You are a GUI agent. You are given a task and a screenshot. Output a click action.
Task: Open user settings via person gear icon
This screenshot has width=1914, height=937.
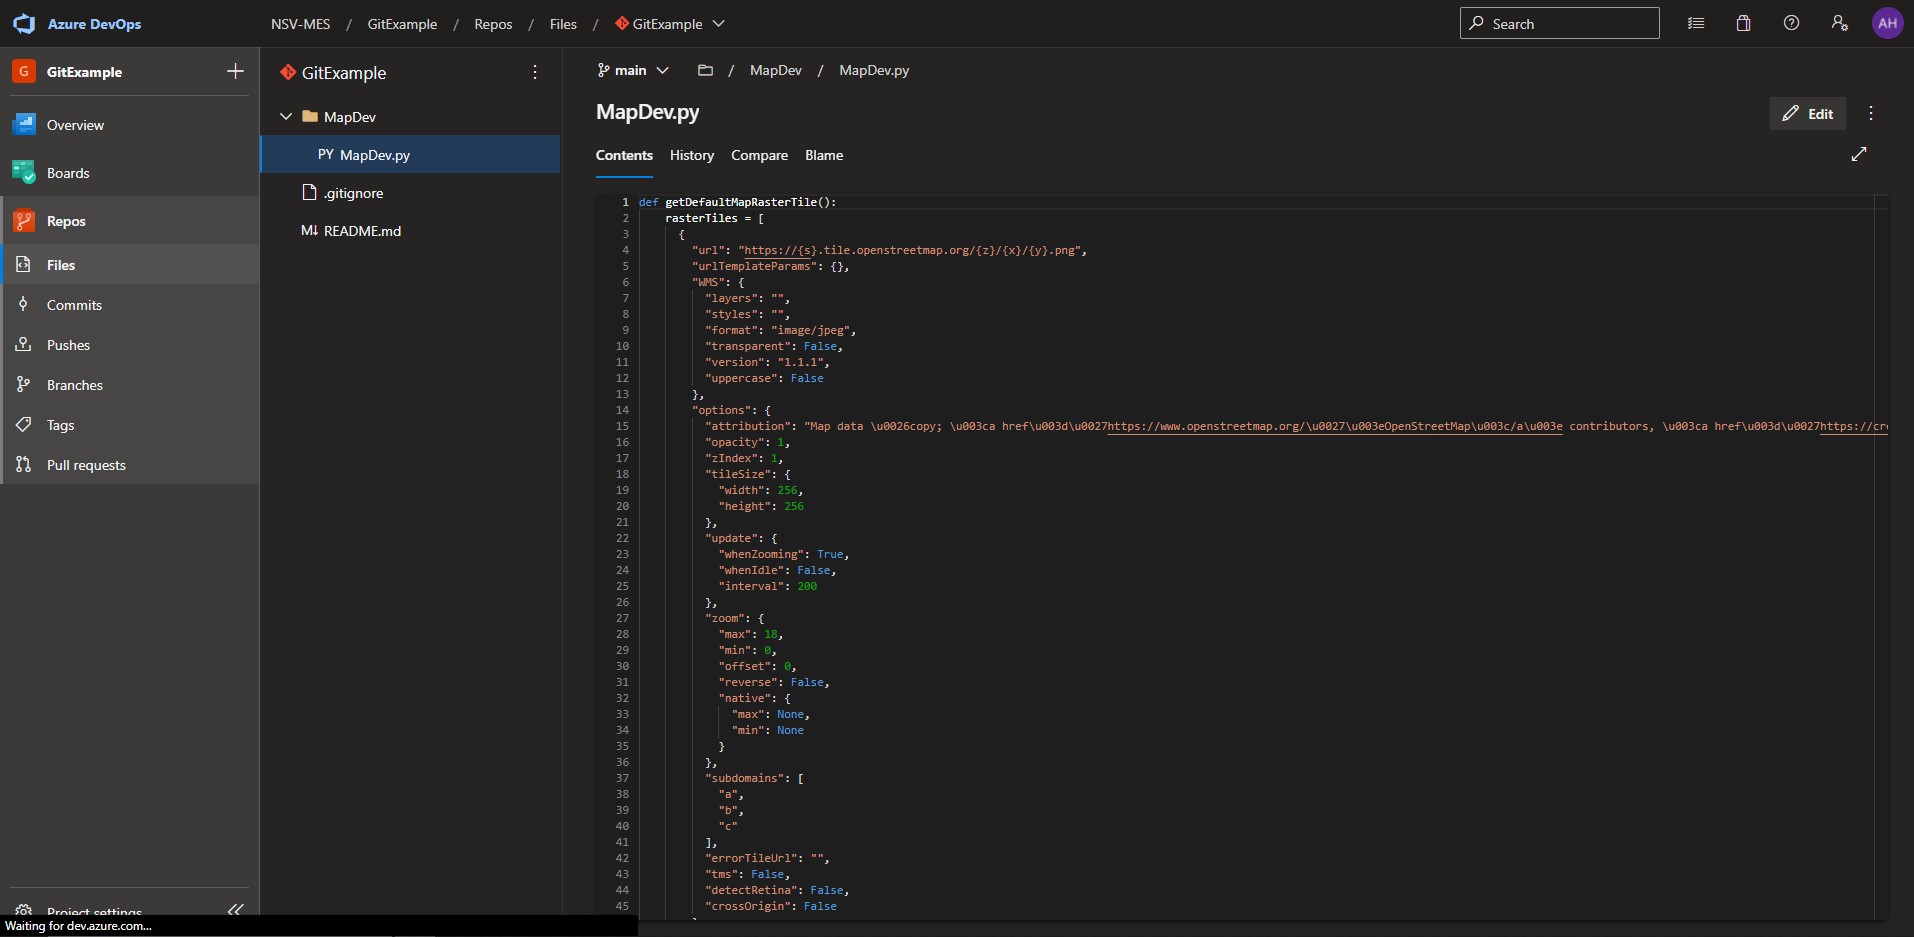pyautogui.click(x=1839, y=22)
